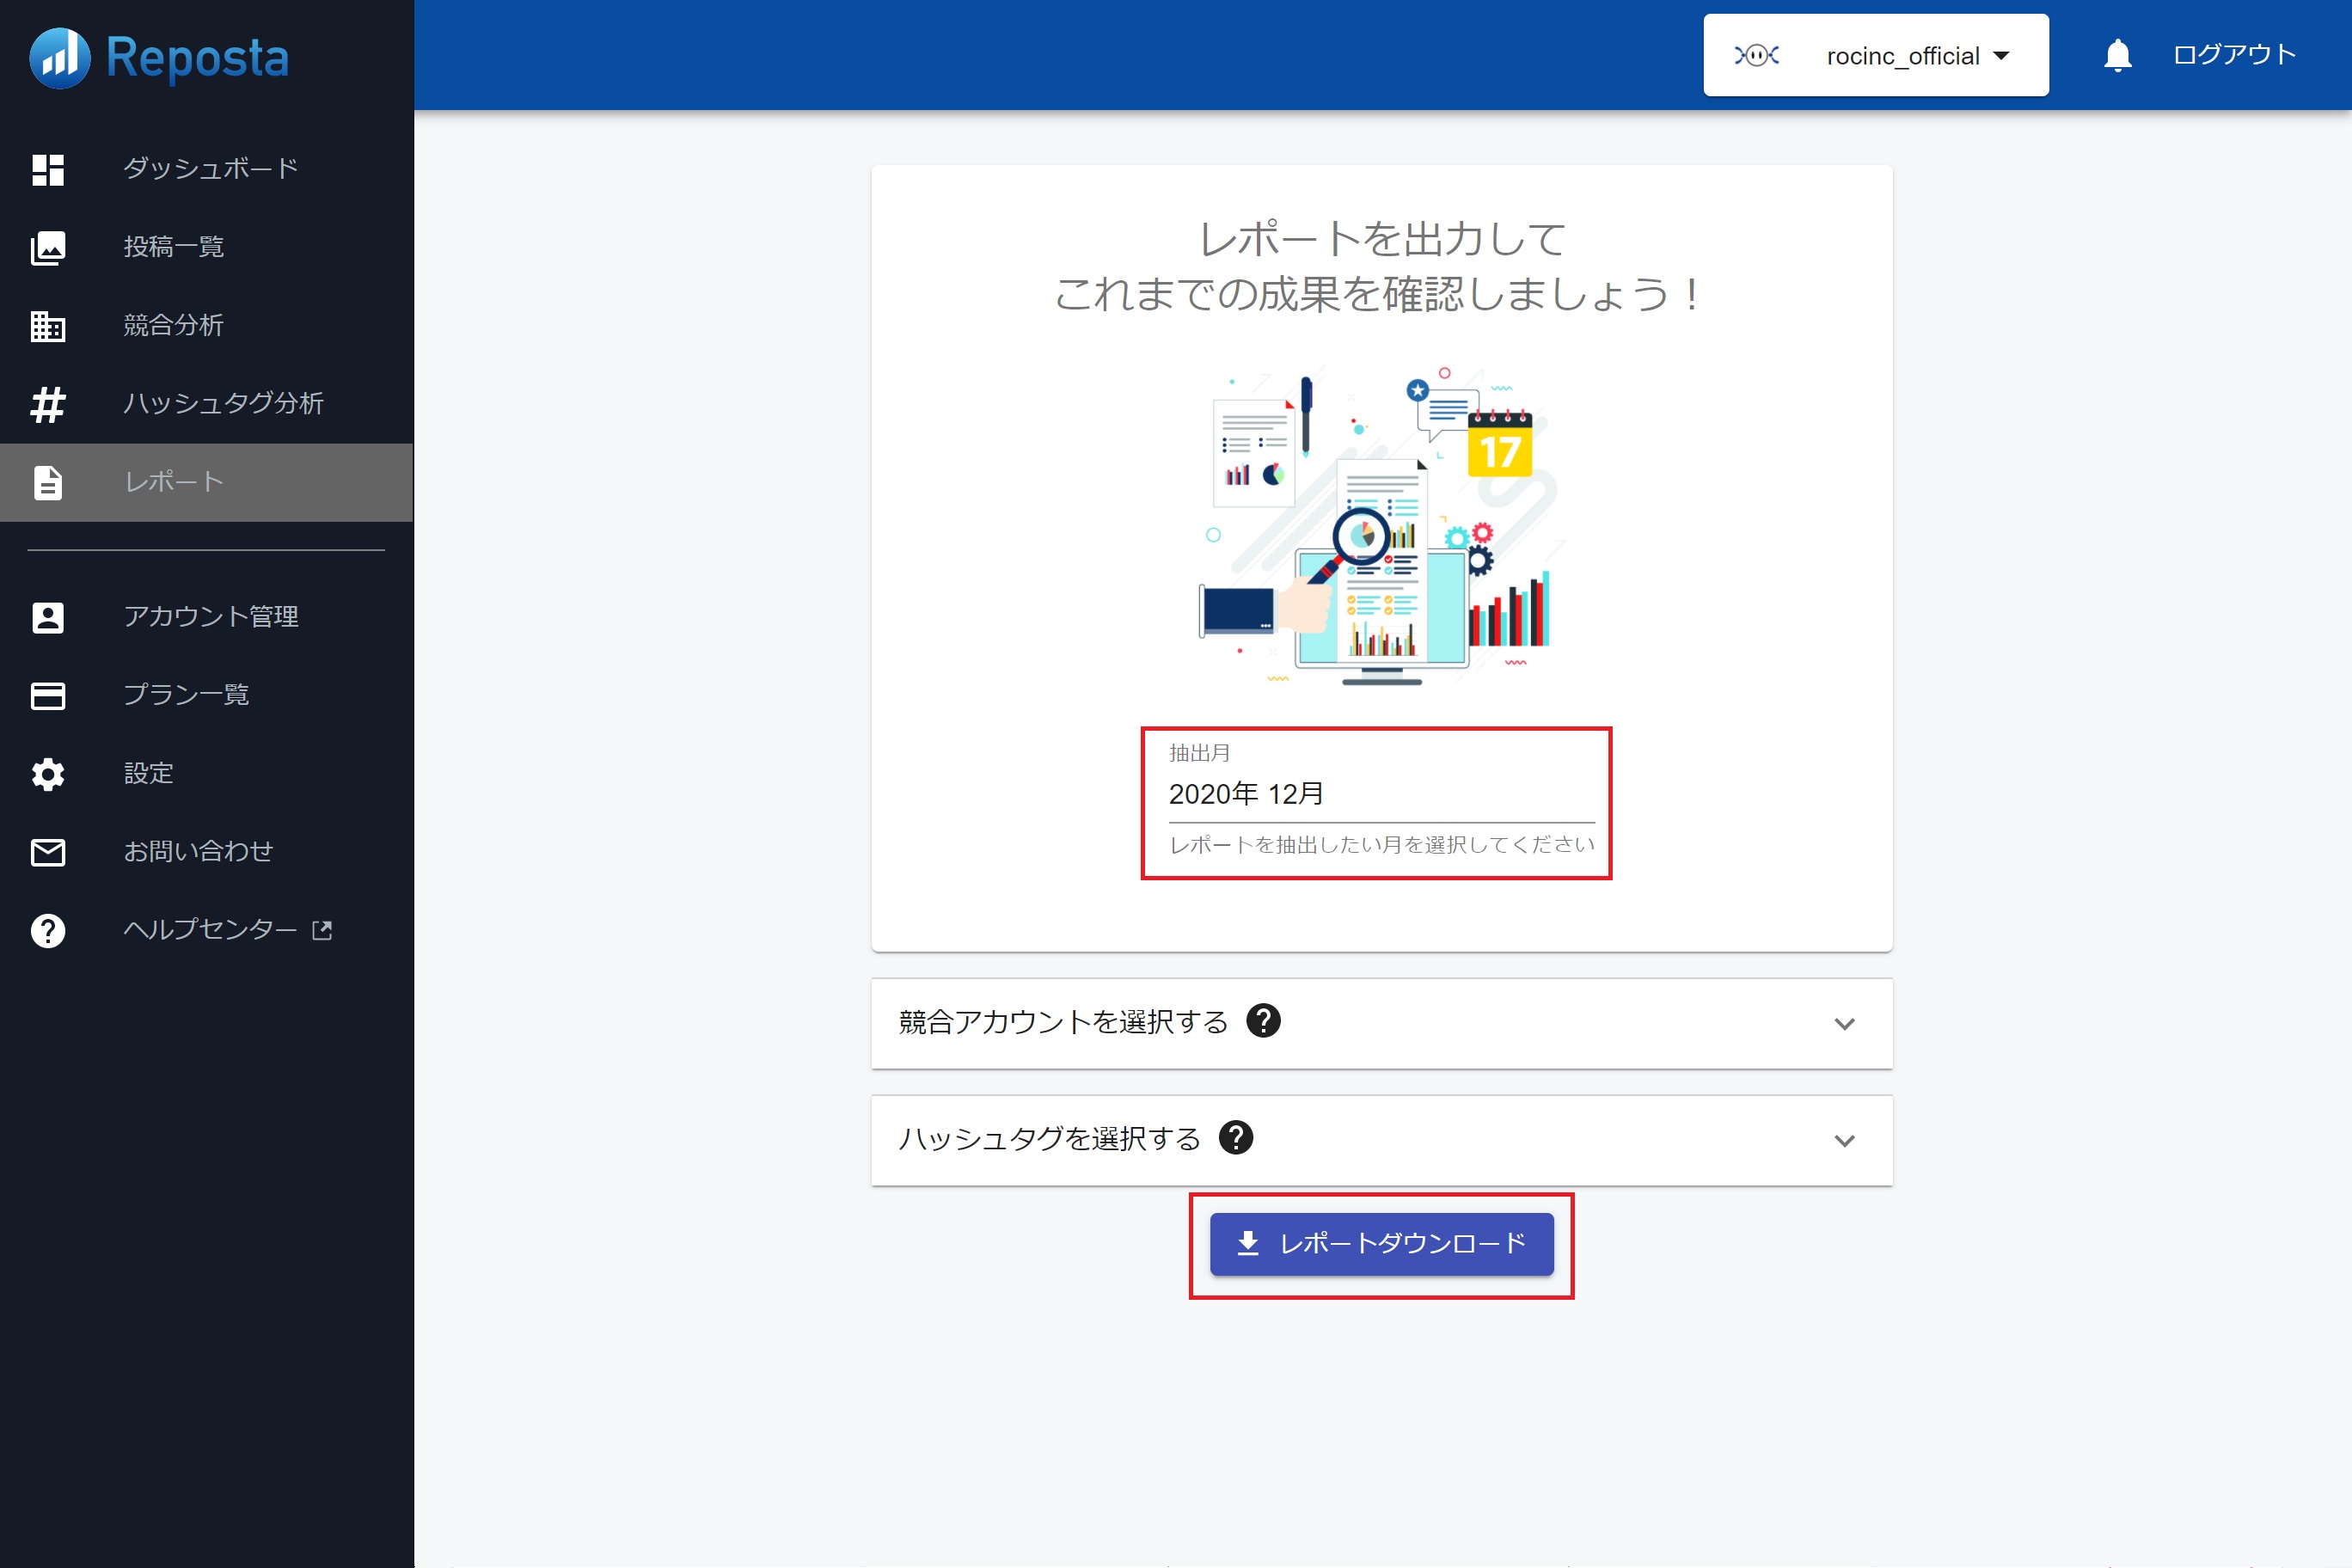The height and width of the screenshot is (1568, 2352).
Task: Click the プラン一覧 credit card icon
Action: coord(48,695)
